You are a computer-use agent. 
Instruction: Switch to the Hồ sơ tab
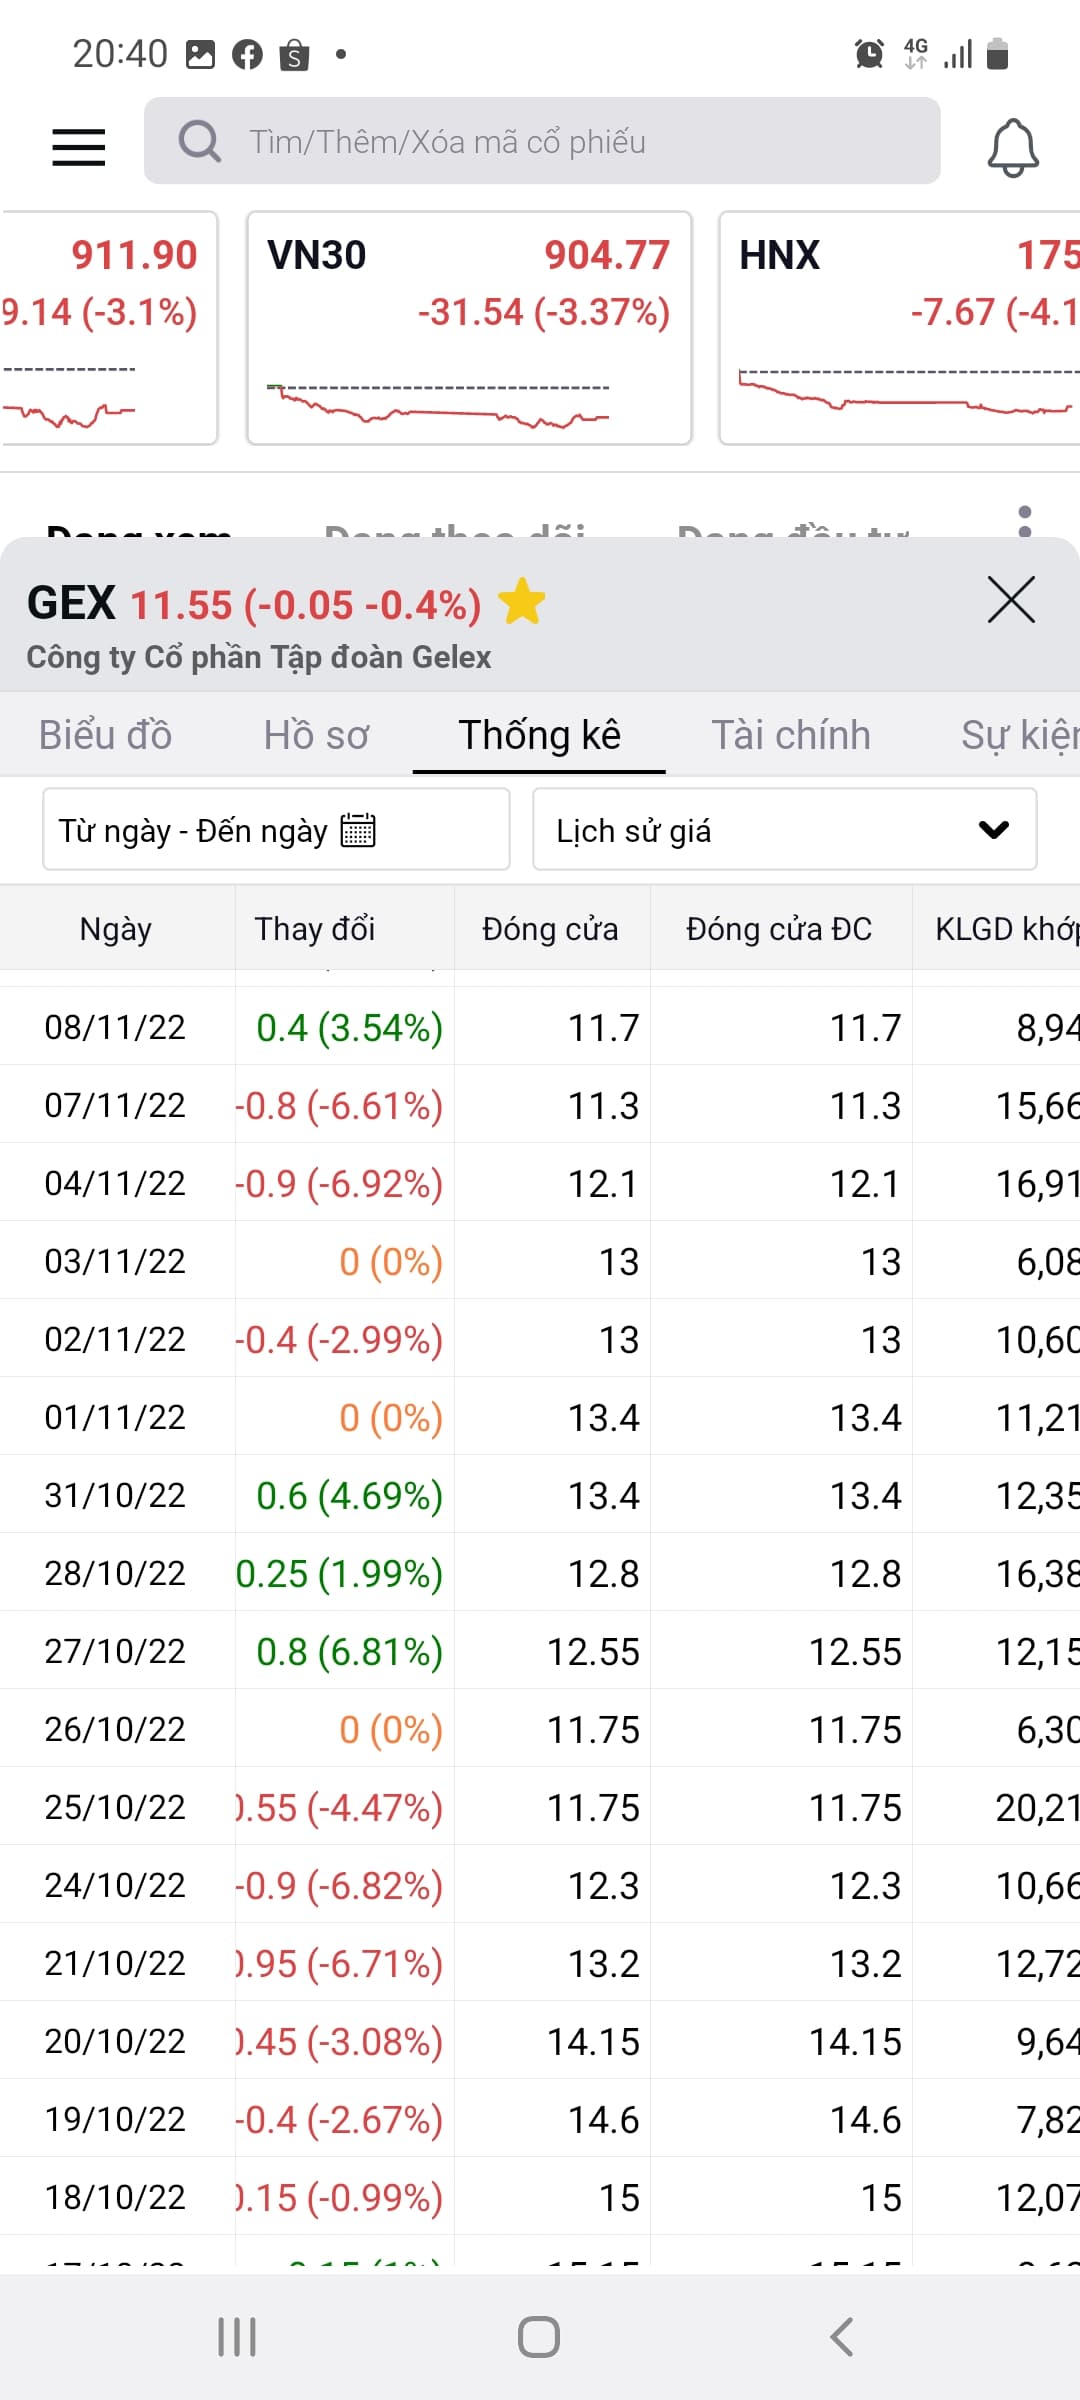(316, 735)
